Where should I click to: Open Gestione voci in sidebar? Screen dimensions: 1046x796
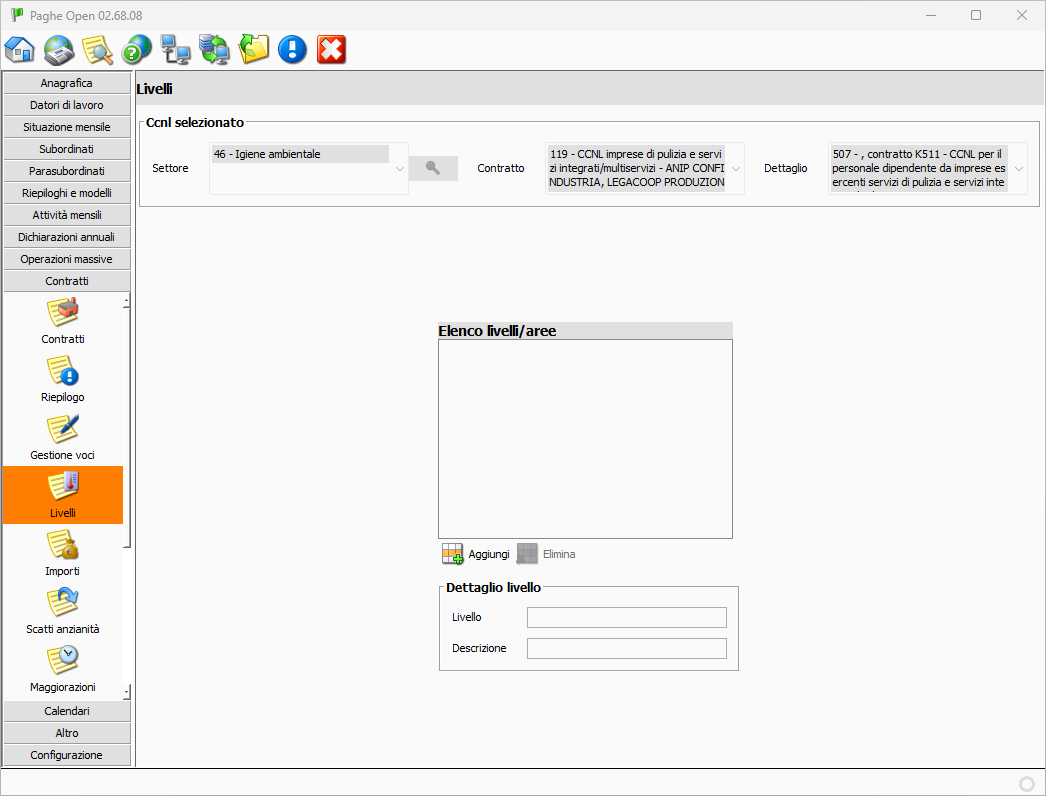[63, 438]
